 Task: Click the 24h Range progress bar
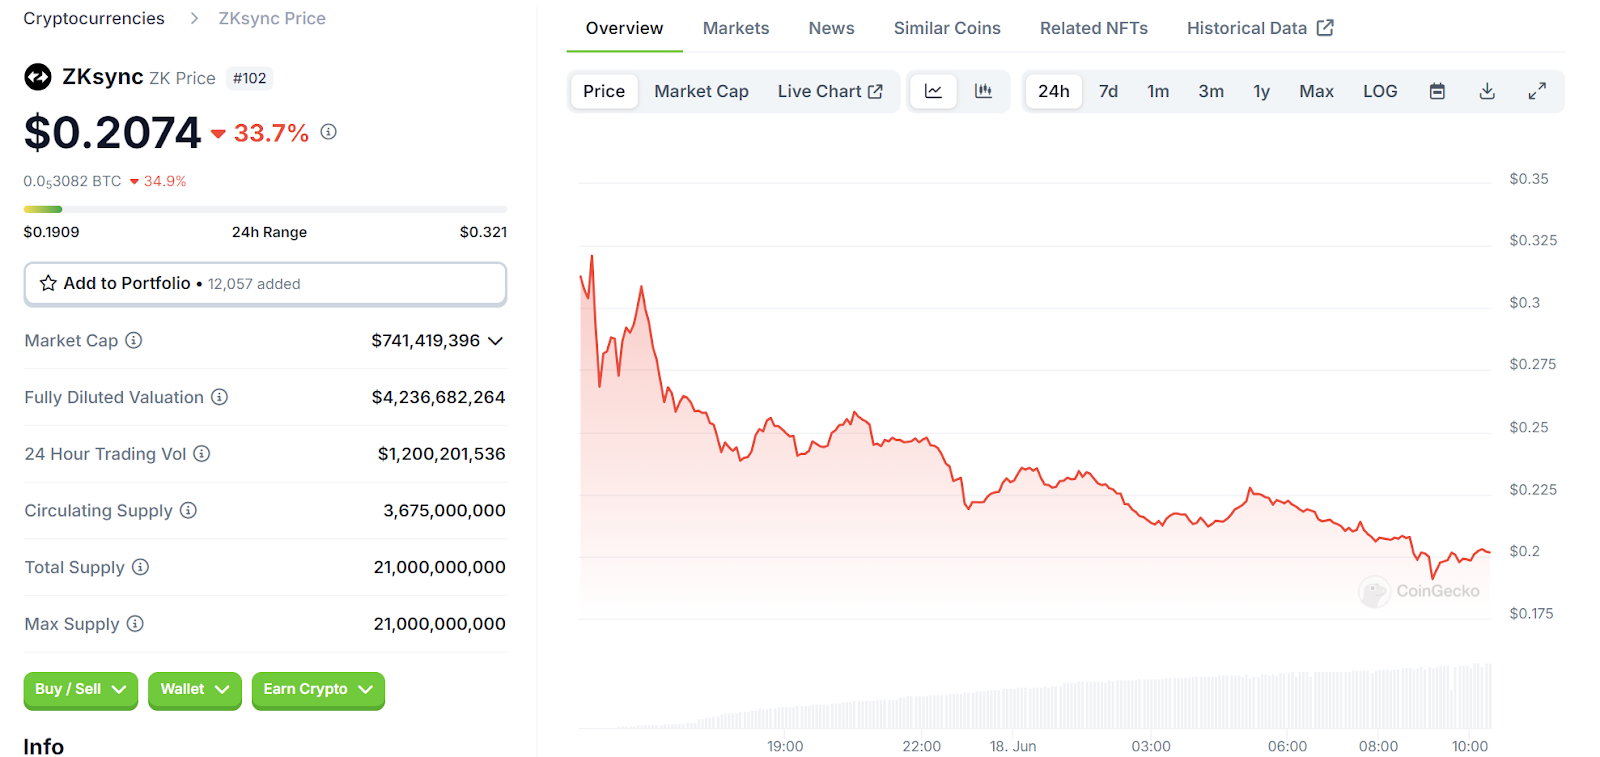tap(265, 209)
